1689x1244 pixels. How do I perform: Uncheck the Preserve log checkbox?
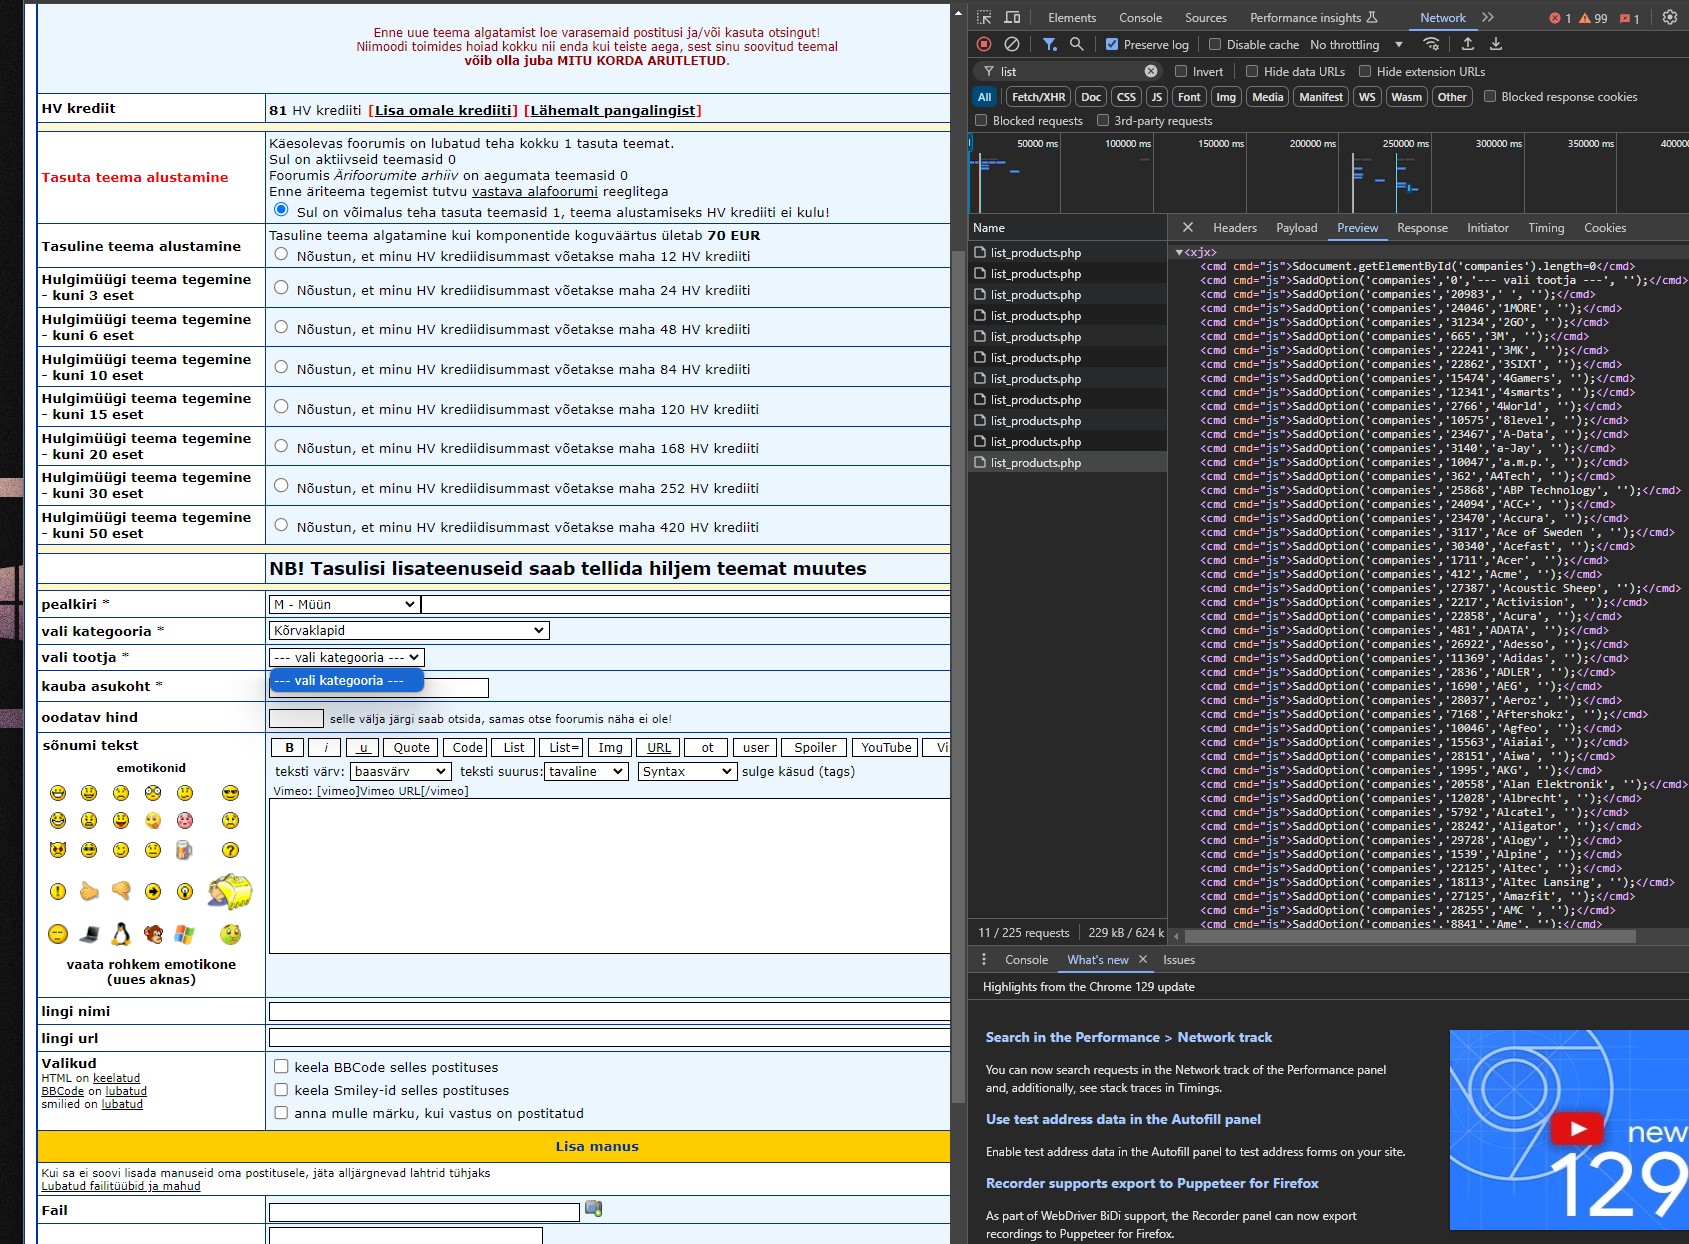pos(1112,44)
